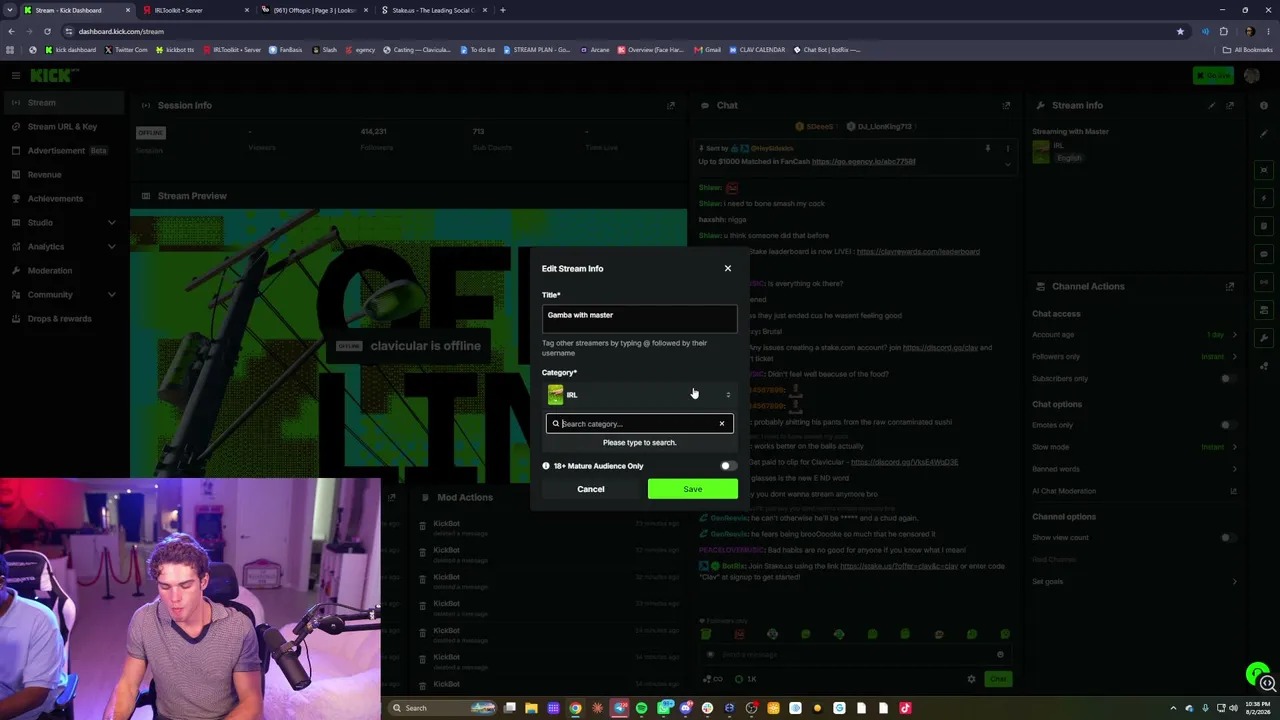This screenshot has height=720, width=1280.
Task: Open chat settings gear icon
Action: tap(971, 679)
